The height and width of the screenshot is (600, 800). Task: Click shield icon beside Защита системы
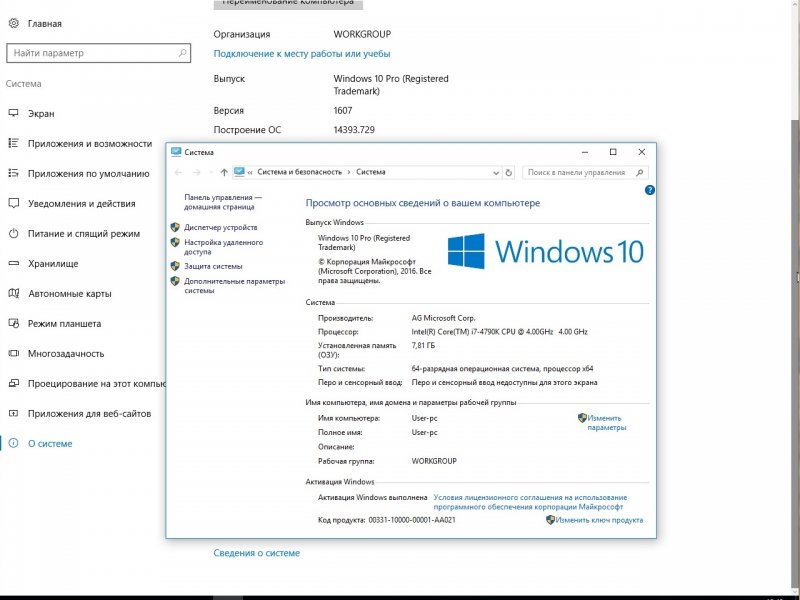coord(175,266)
